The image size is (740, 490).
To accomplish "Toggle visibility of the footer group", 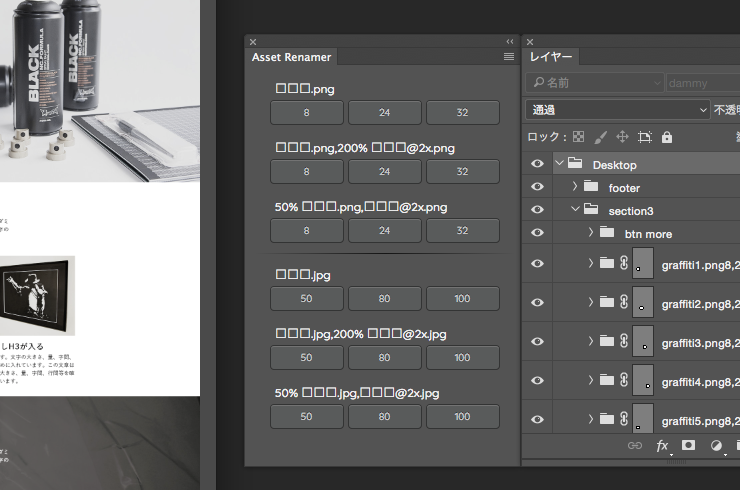I will (x=537, y=187).
